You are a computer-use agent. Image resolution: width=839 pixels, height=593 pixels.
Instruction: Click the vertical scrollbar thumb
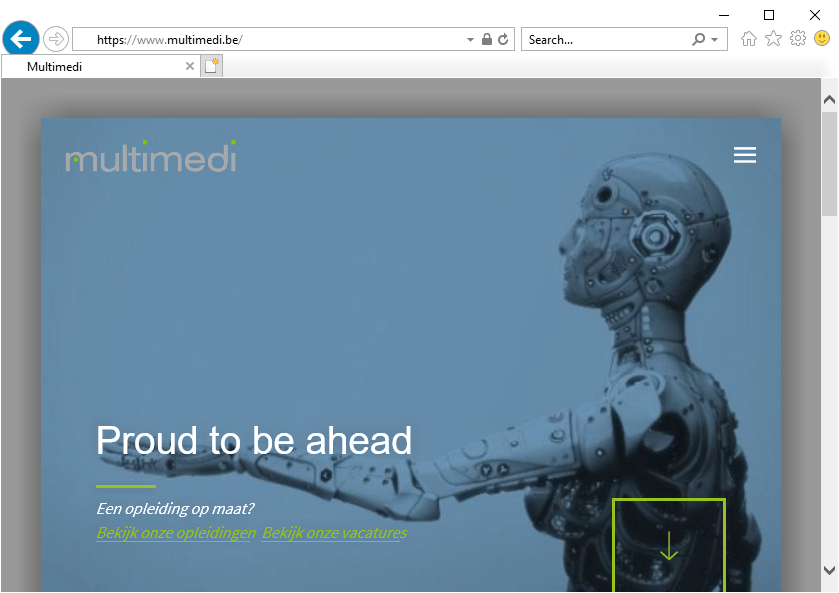pos(829,164)
